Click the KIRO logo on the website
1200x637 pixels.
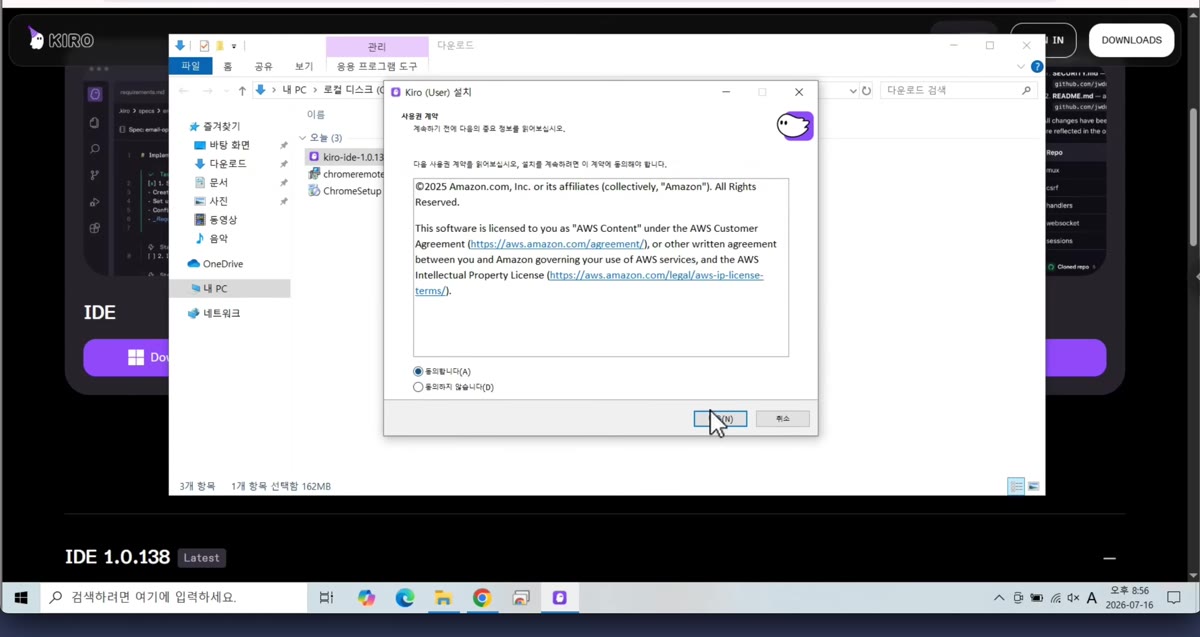61,39
